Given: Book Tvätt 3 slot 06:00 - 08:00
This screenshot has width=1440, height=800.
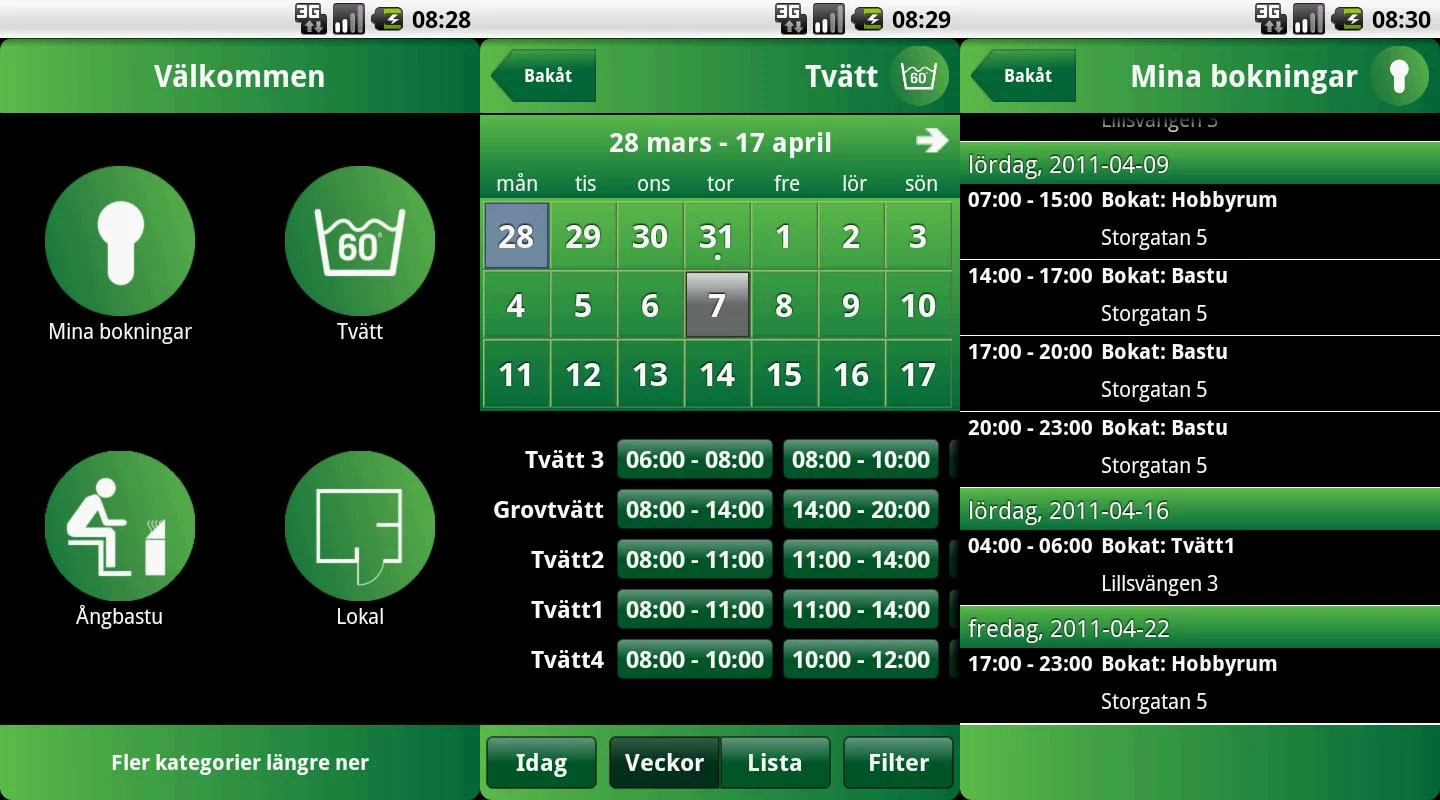Looking at the screenshot, I should 695,460.
